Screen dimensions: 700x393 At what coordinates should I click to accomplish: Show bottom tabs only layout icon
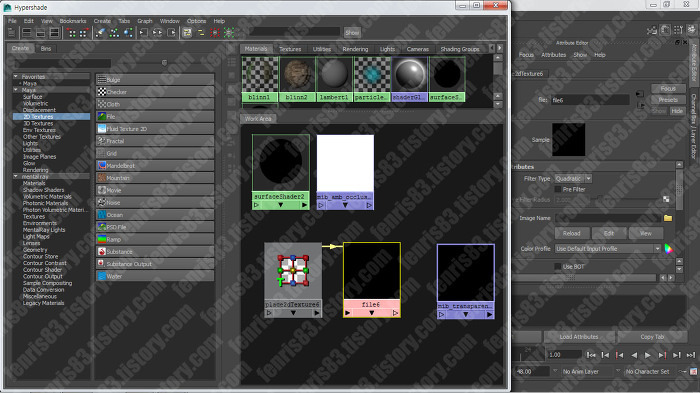[x=41, y=33]
